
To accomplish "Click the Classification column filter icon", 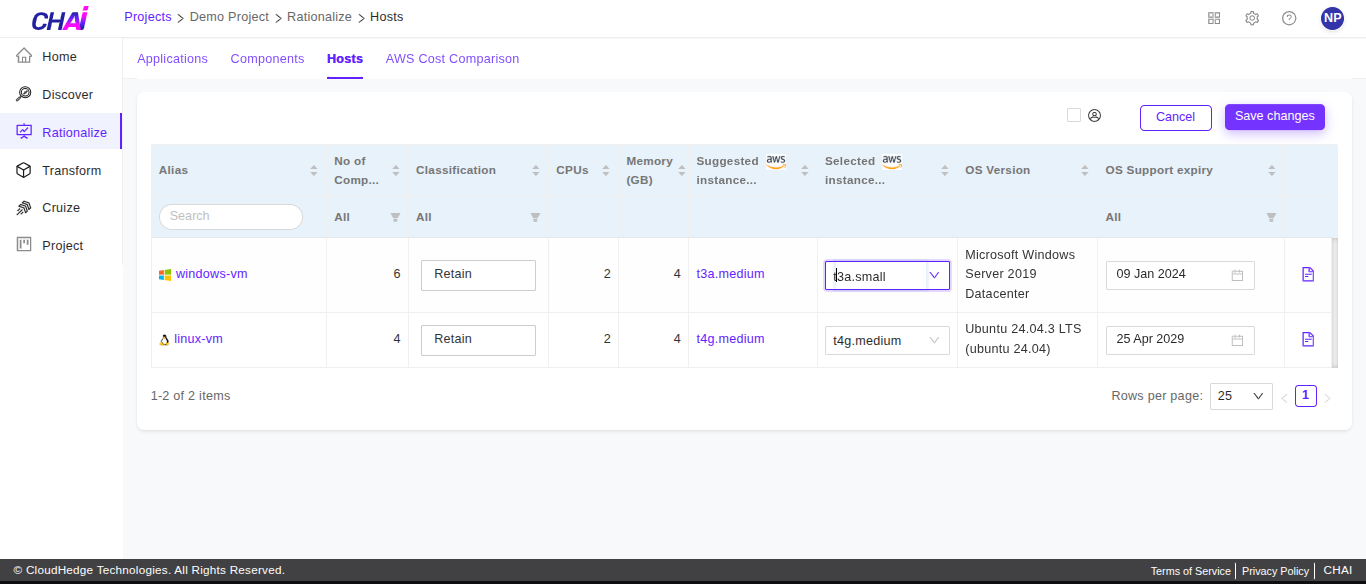I will [535, 217].
